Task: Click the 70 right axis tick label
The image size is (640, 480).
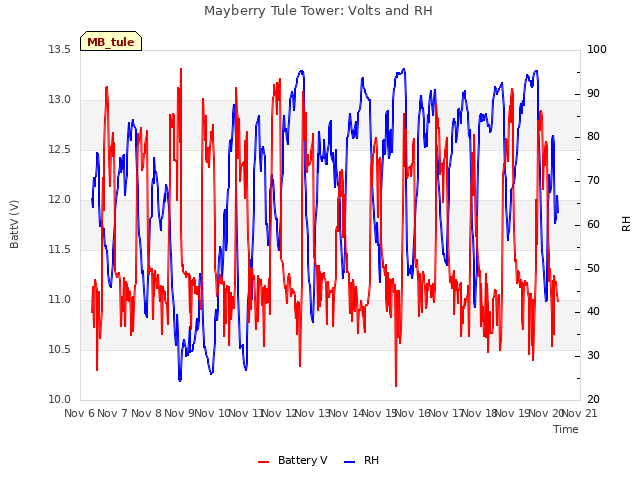Action: (593, 180)
